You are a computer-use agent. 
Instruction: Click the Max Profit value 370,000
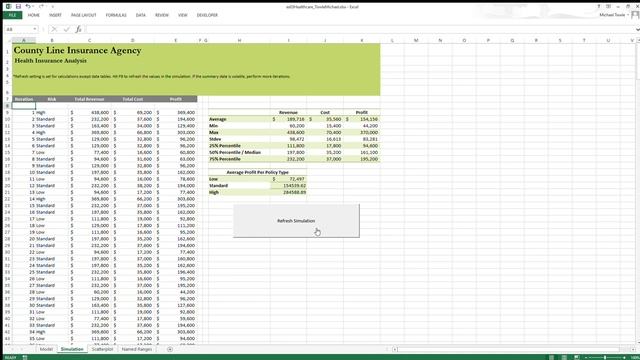[x=362, y=132]
